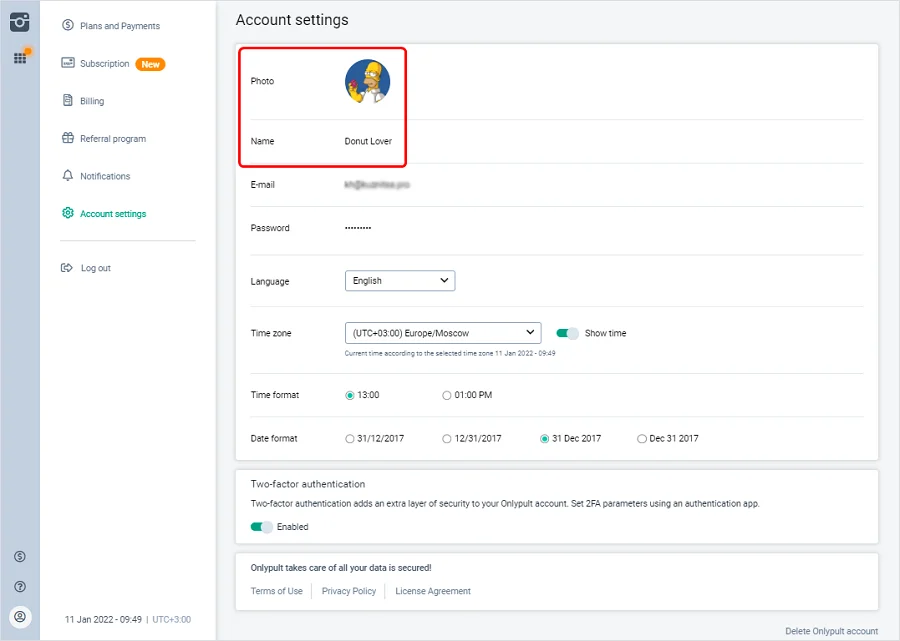Click the Notifications bell icon

(x=68, y=176)
